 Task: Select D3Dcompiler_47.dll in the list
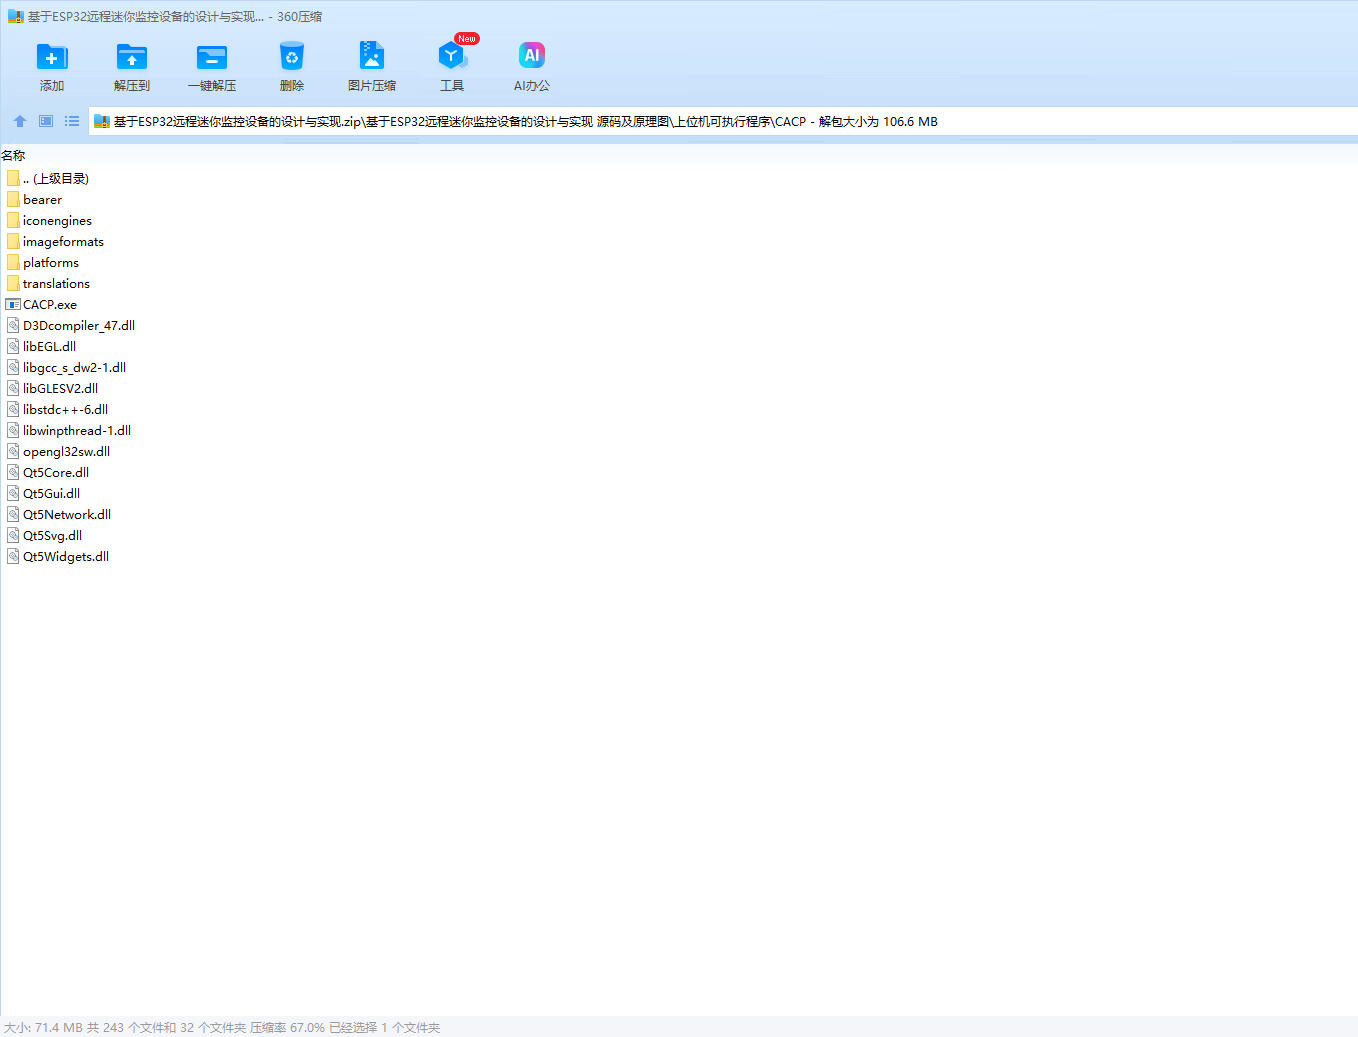click(70, 326)
